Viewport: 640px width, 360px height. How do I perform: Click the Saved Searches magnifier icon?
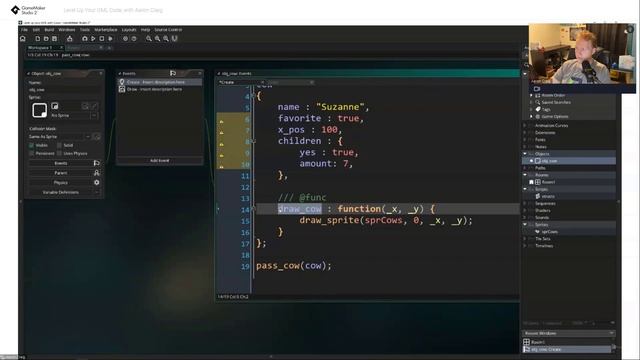coord(538,102)
